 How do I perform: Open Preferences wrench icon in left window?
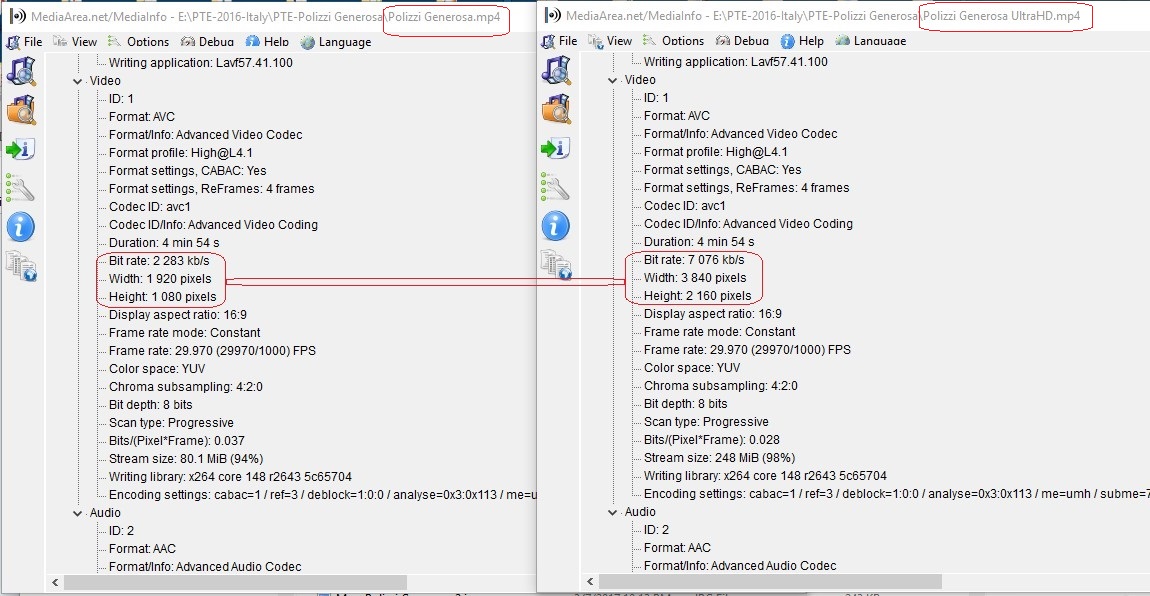pyautogui.click(x=21, y=188)
